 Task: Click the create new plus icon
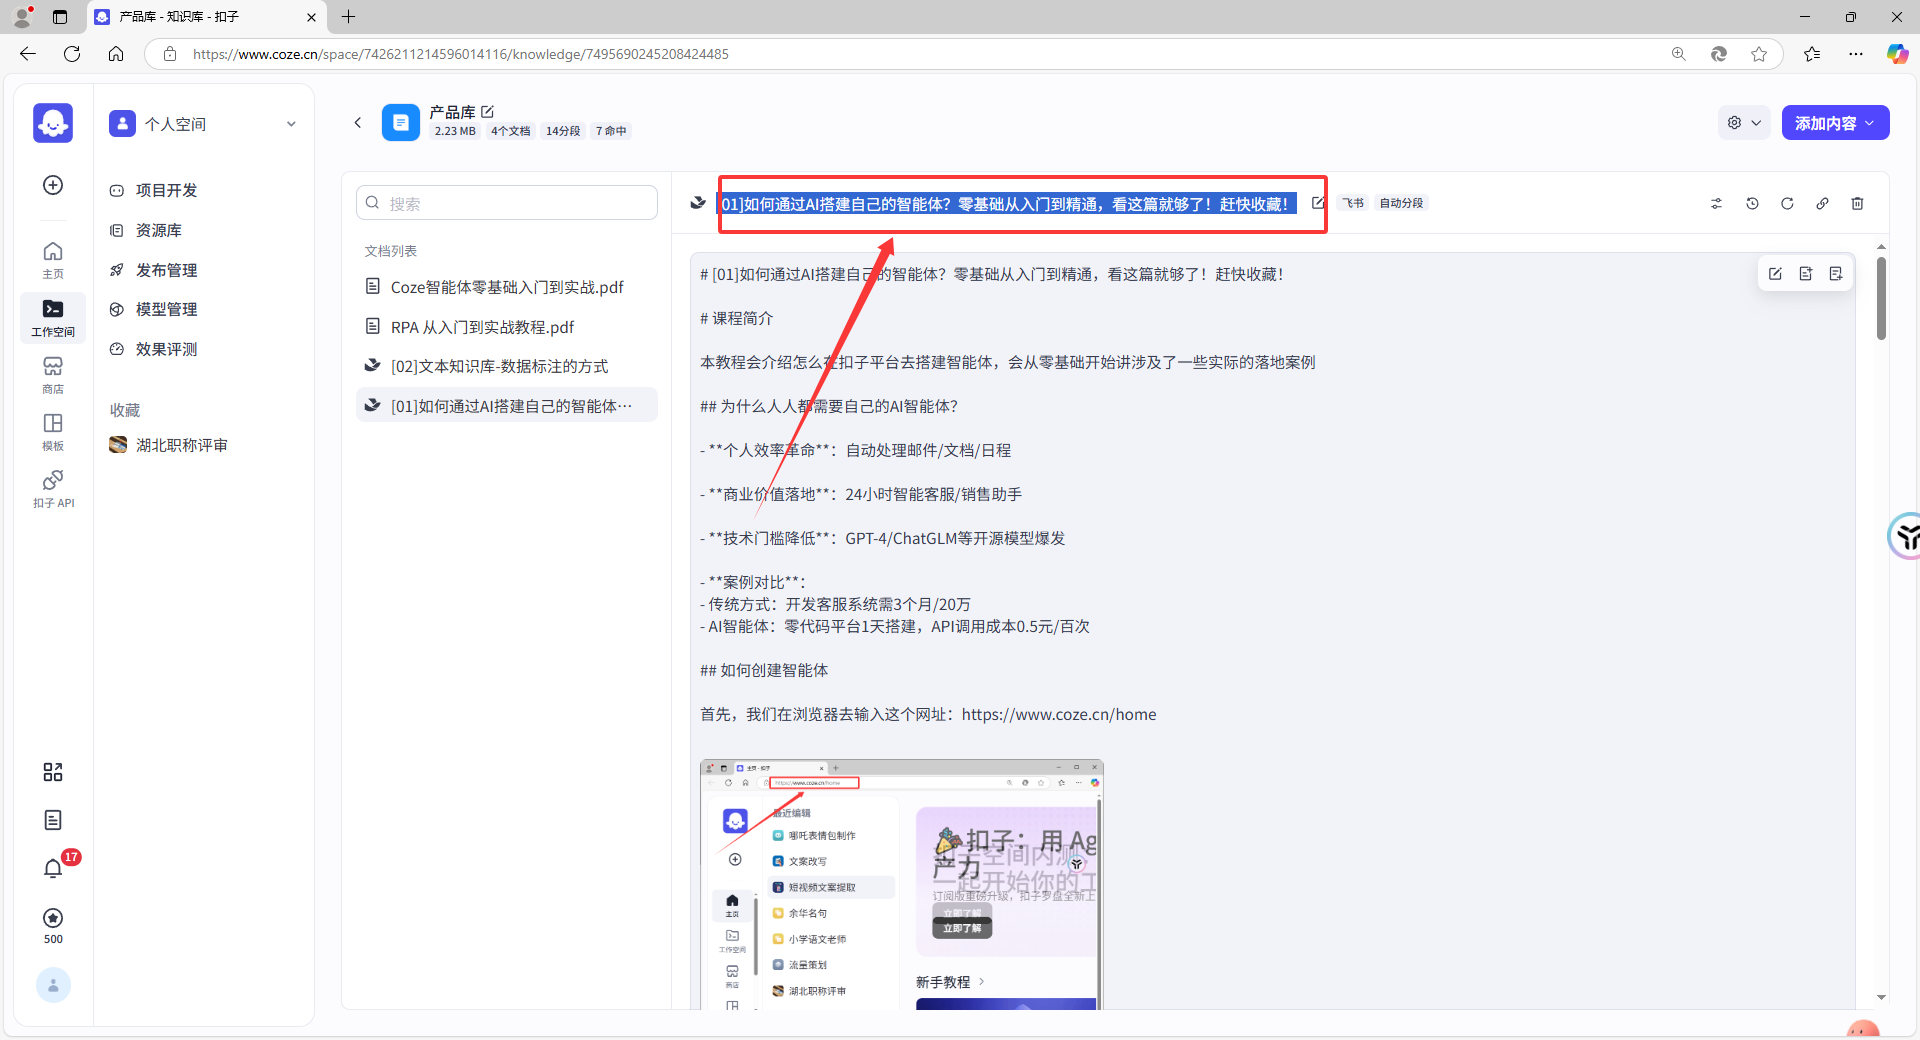53,185
